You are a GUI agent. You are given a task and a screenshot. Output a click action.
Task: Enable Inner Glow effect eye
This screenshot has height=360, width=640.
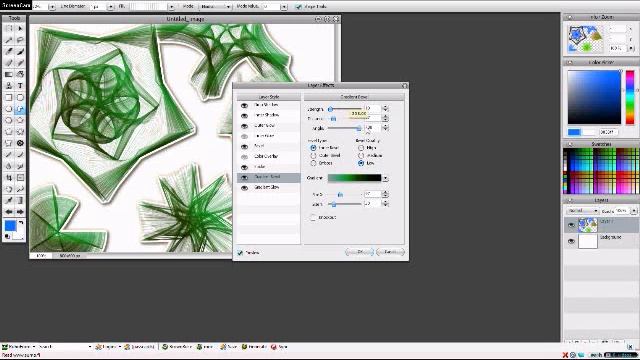[244, 136]
